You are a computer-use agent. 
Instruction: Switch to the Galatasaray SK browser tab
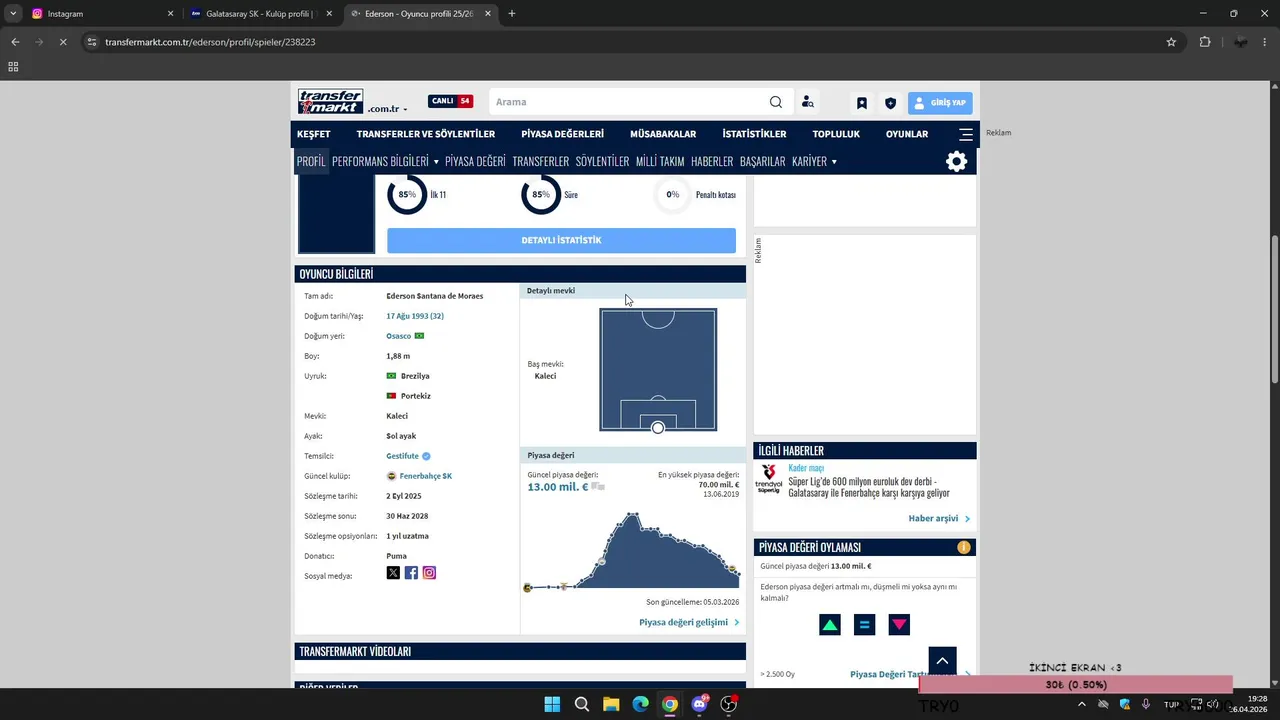pos(262,14)
